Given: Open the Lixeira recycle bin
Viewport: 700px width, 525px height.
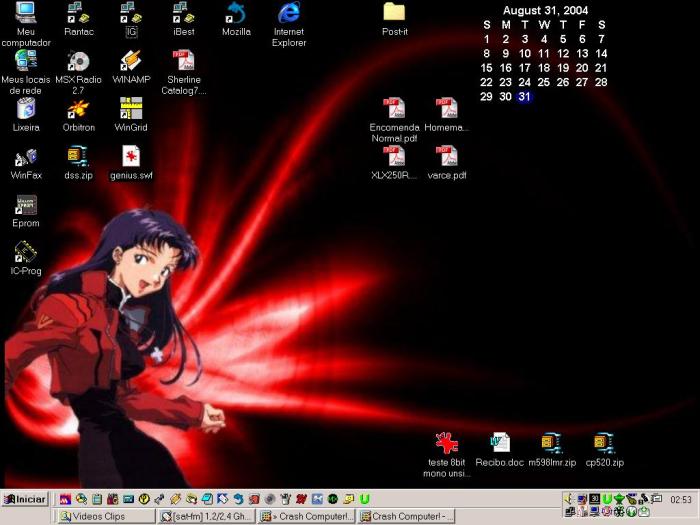Looking at the screenshot, I should point(26,115).
